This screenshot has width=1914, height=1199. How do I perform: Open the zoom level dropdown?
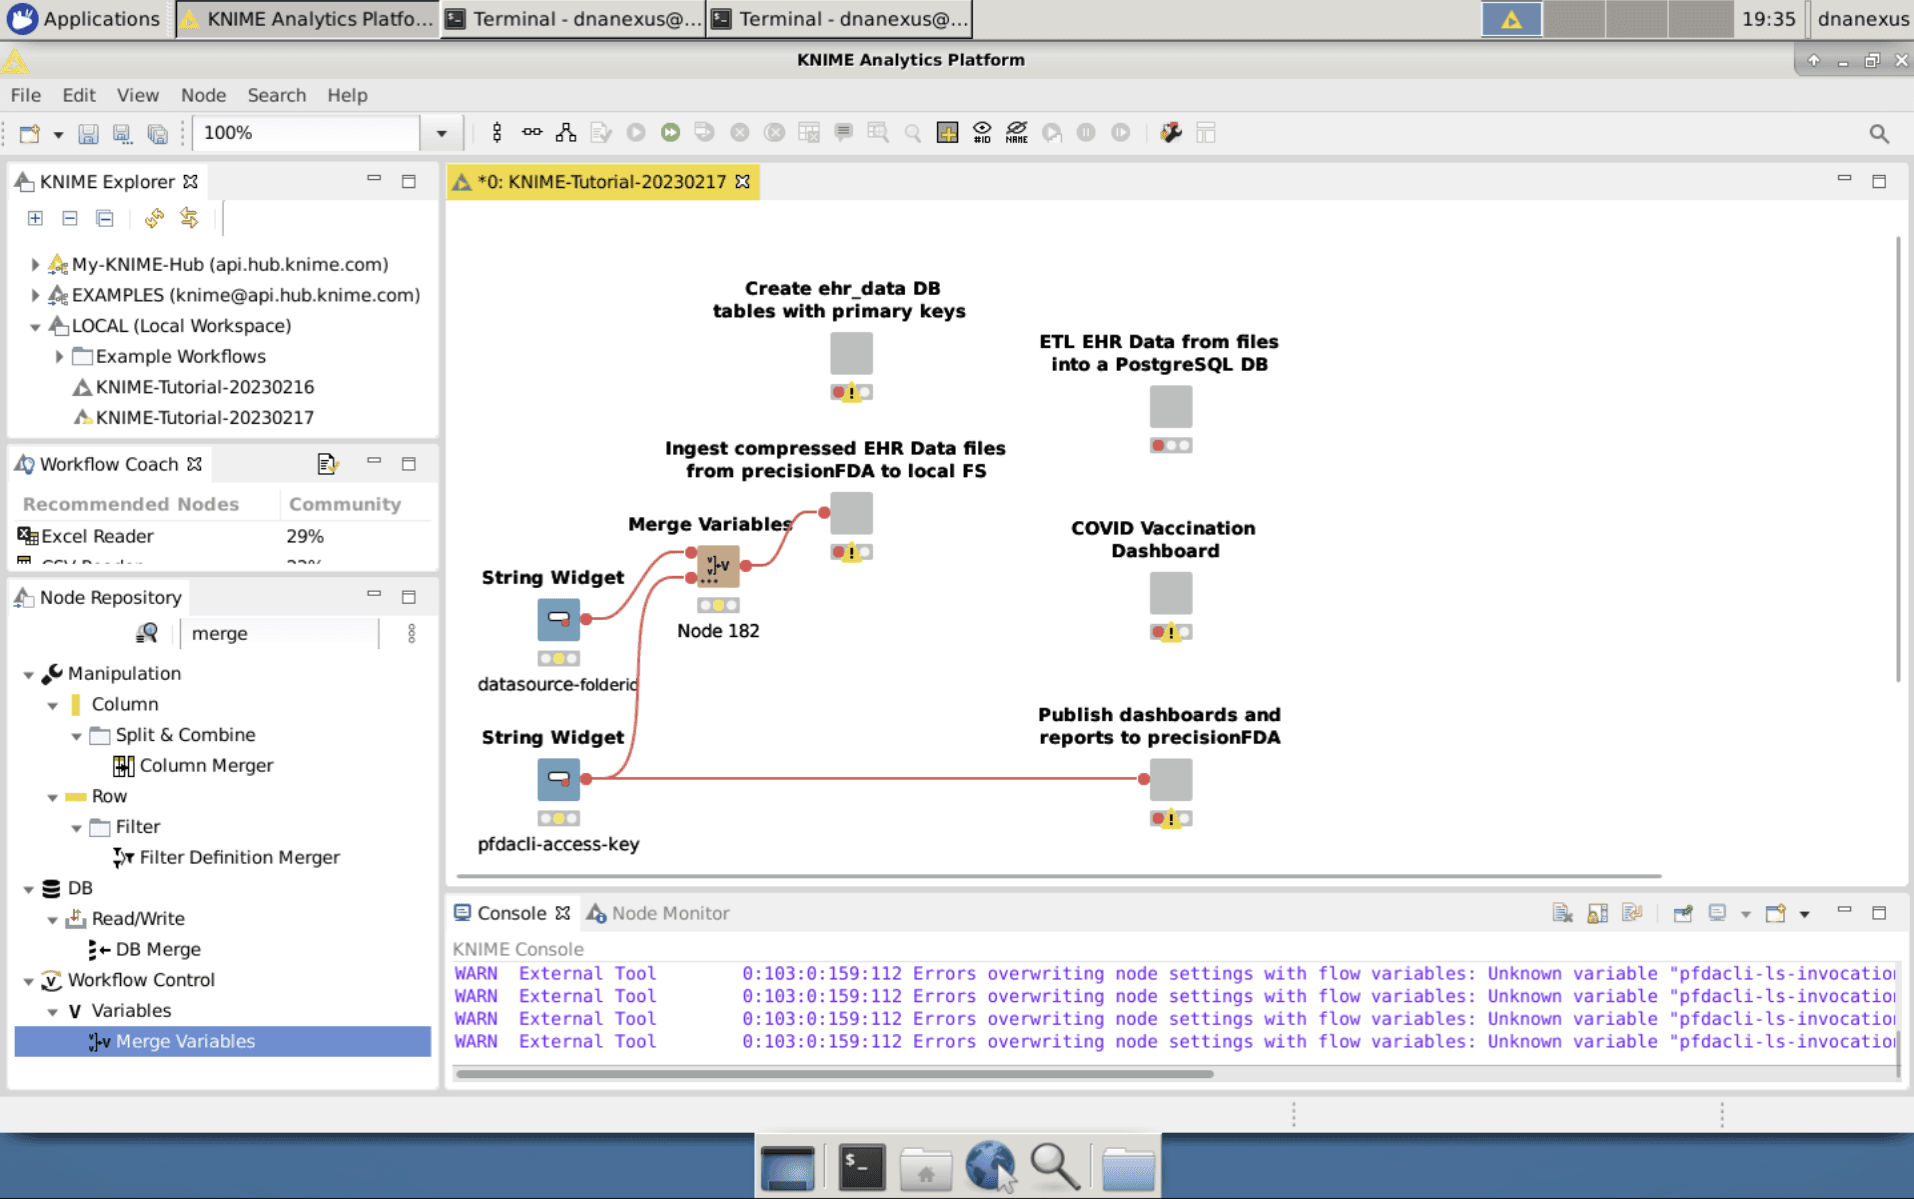click(441, 133)
